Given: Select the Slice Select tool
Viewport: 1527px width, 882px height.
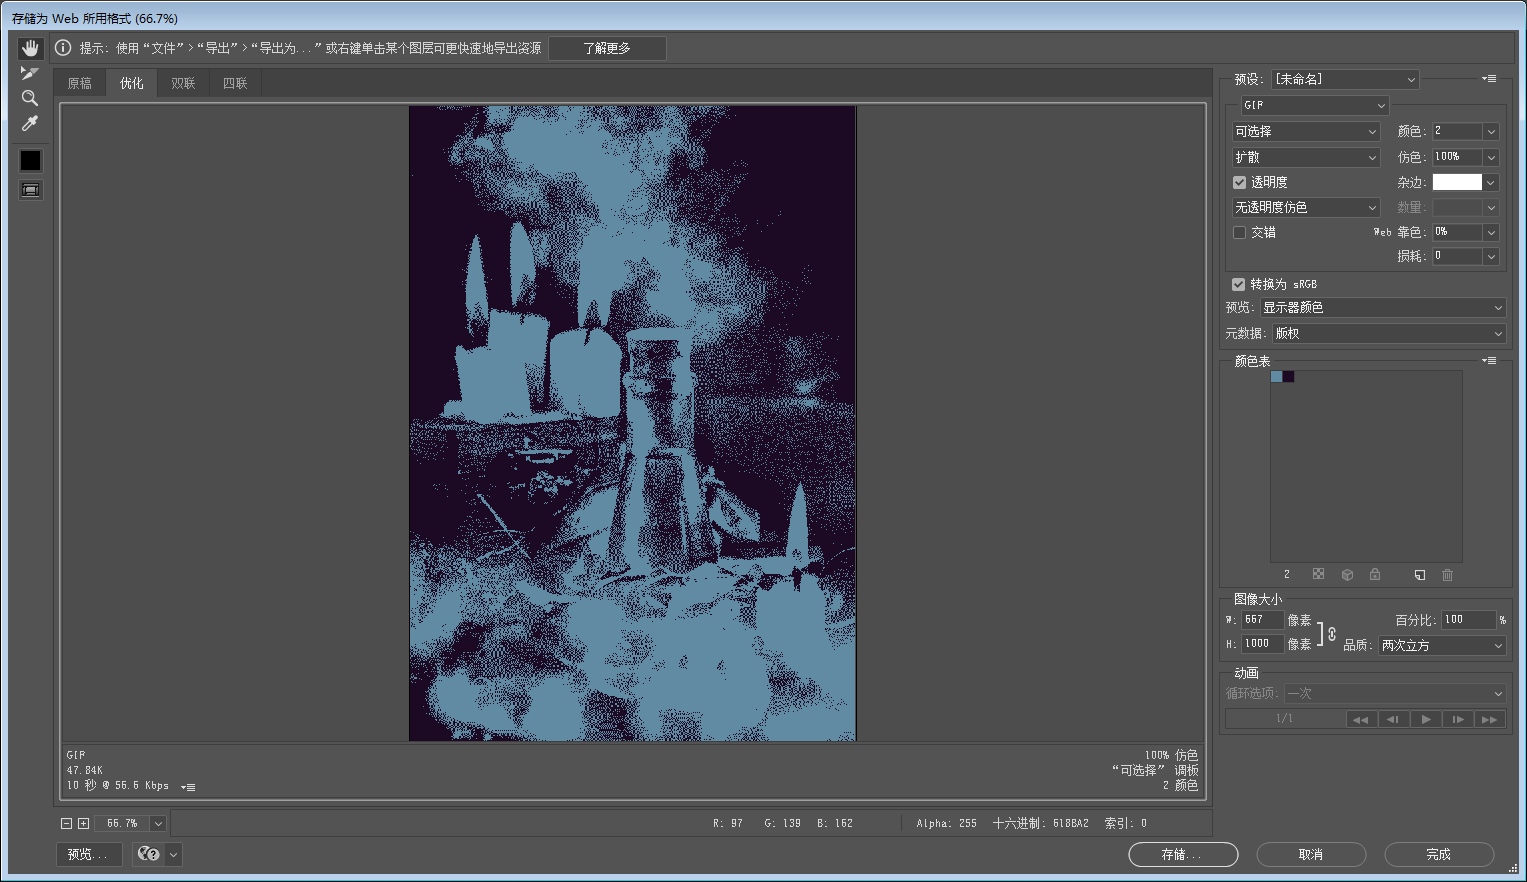Looking at the screenshot, I should [x=30, y=73].
